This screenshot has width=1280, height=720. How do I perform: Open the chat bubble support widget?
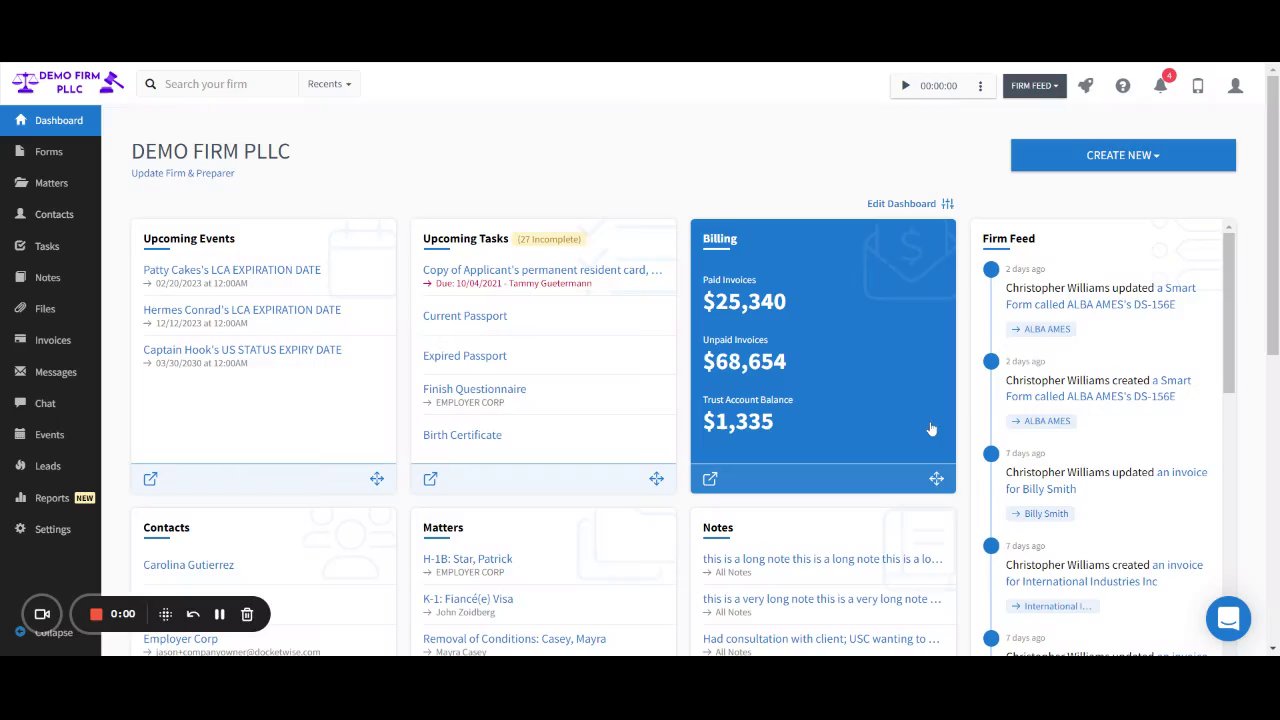pyautogui.click(x=1228, y=618)
